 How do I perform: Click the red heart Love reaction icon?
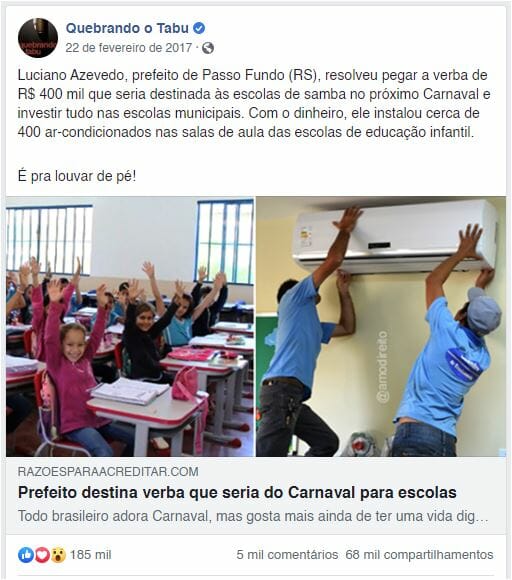coord(42,555)
